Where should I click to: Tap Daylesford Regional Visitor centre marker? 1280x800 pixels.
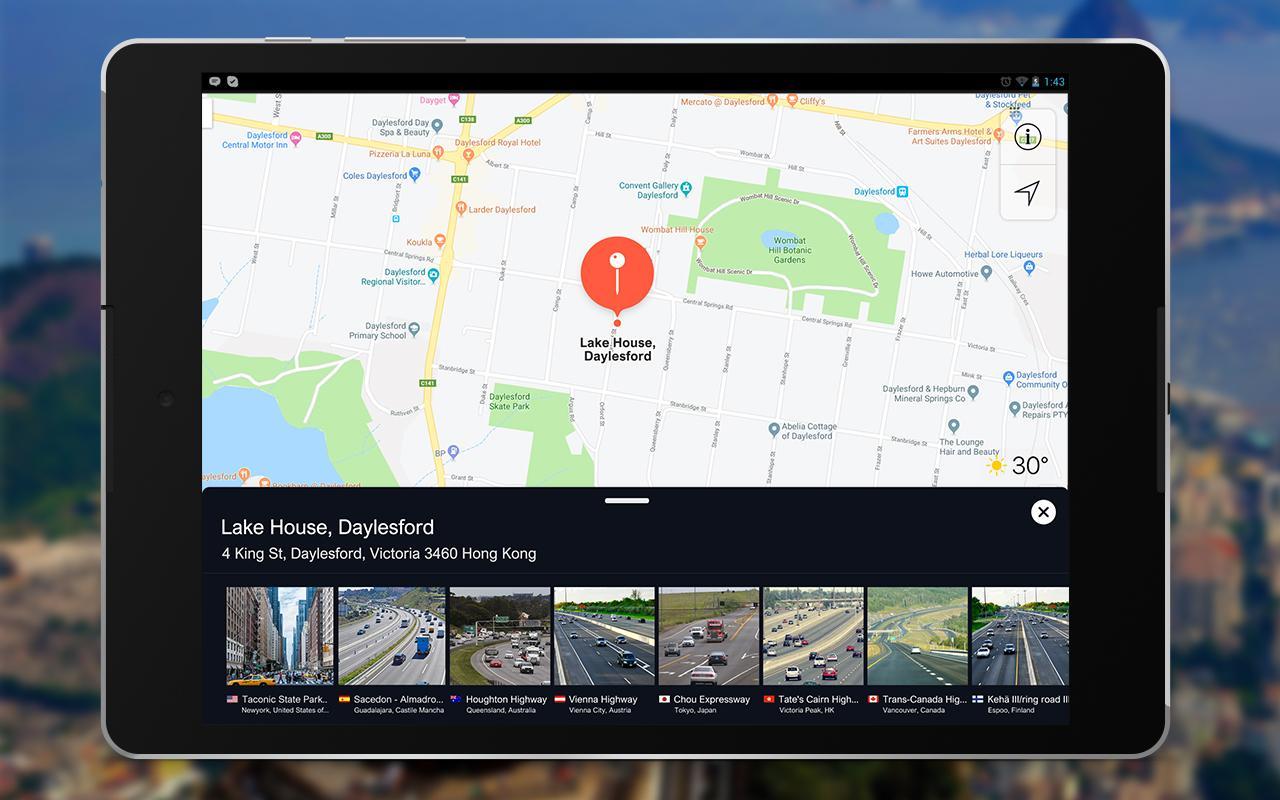434,273
